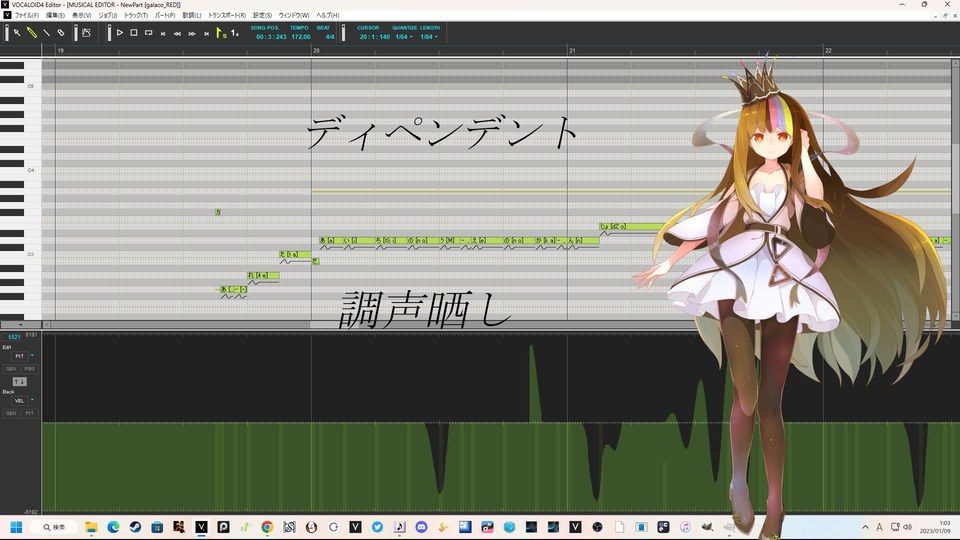
Task: Expand the piano roll corner dropdown arrow
Action: coord(21,324)
